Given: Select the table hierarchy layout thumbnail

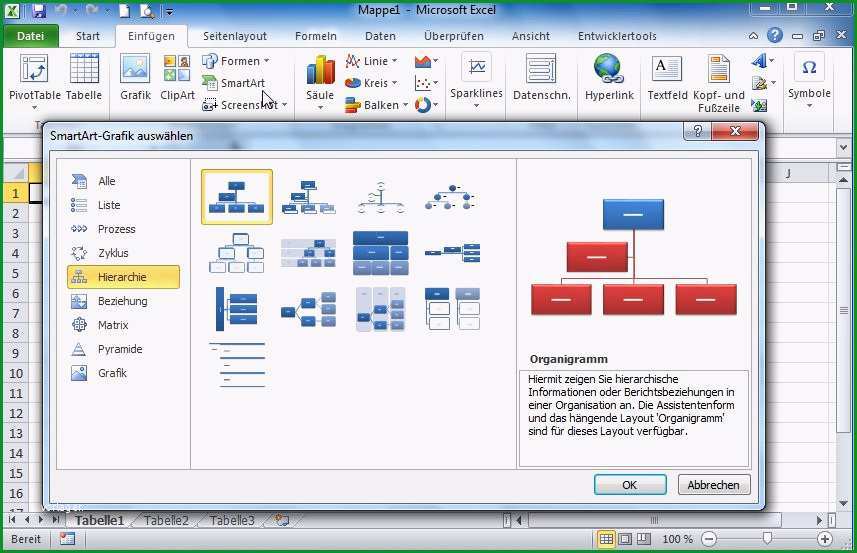Looking at the screenshot, I should [x=380, y=253].
